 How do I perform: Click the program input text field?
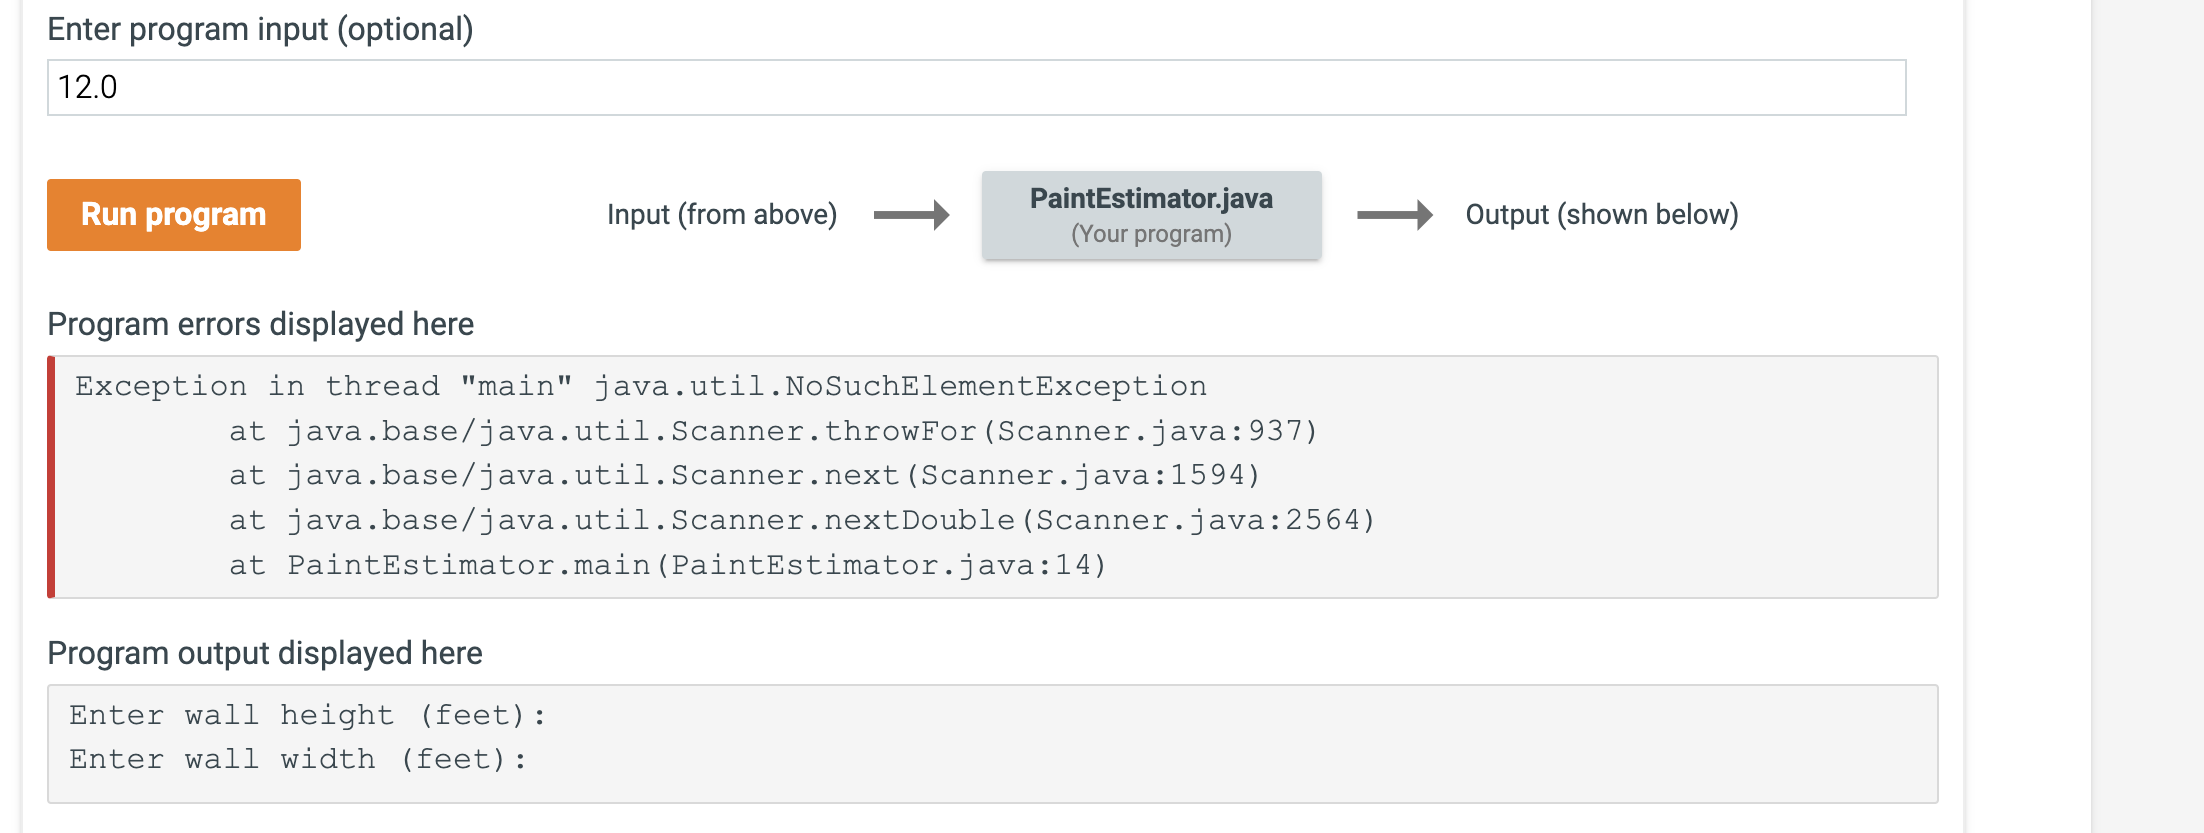[x=976, y=88]
